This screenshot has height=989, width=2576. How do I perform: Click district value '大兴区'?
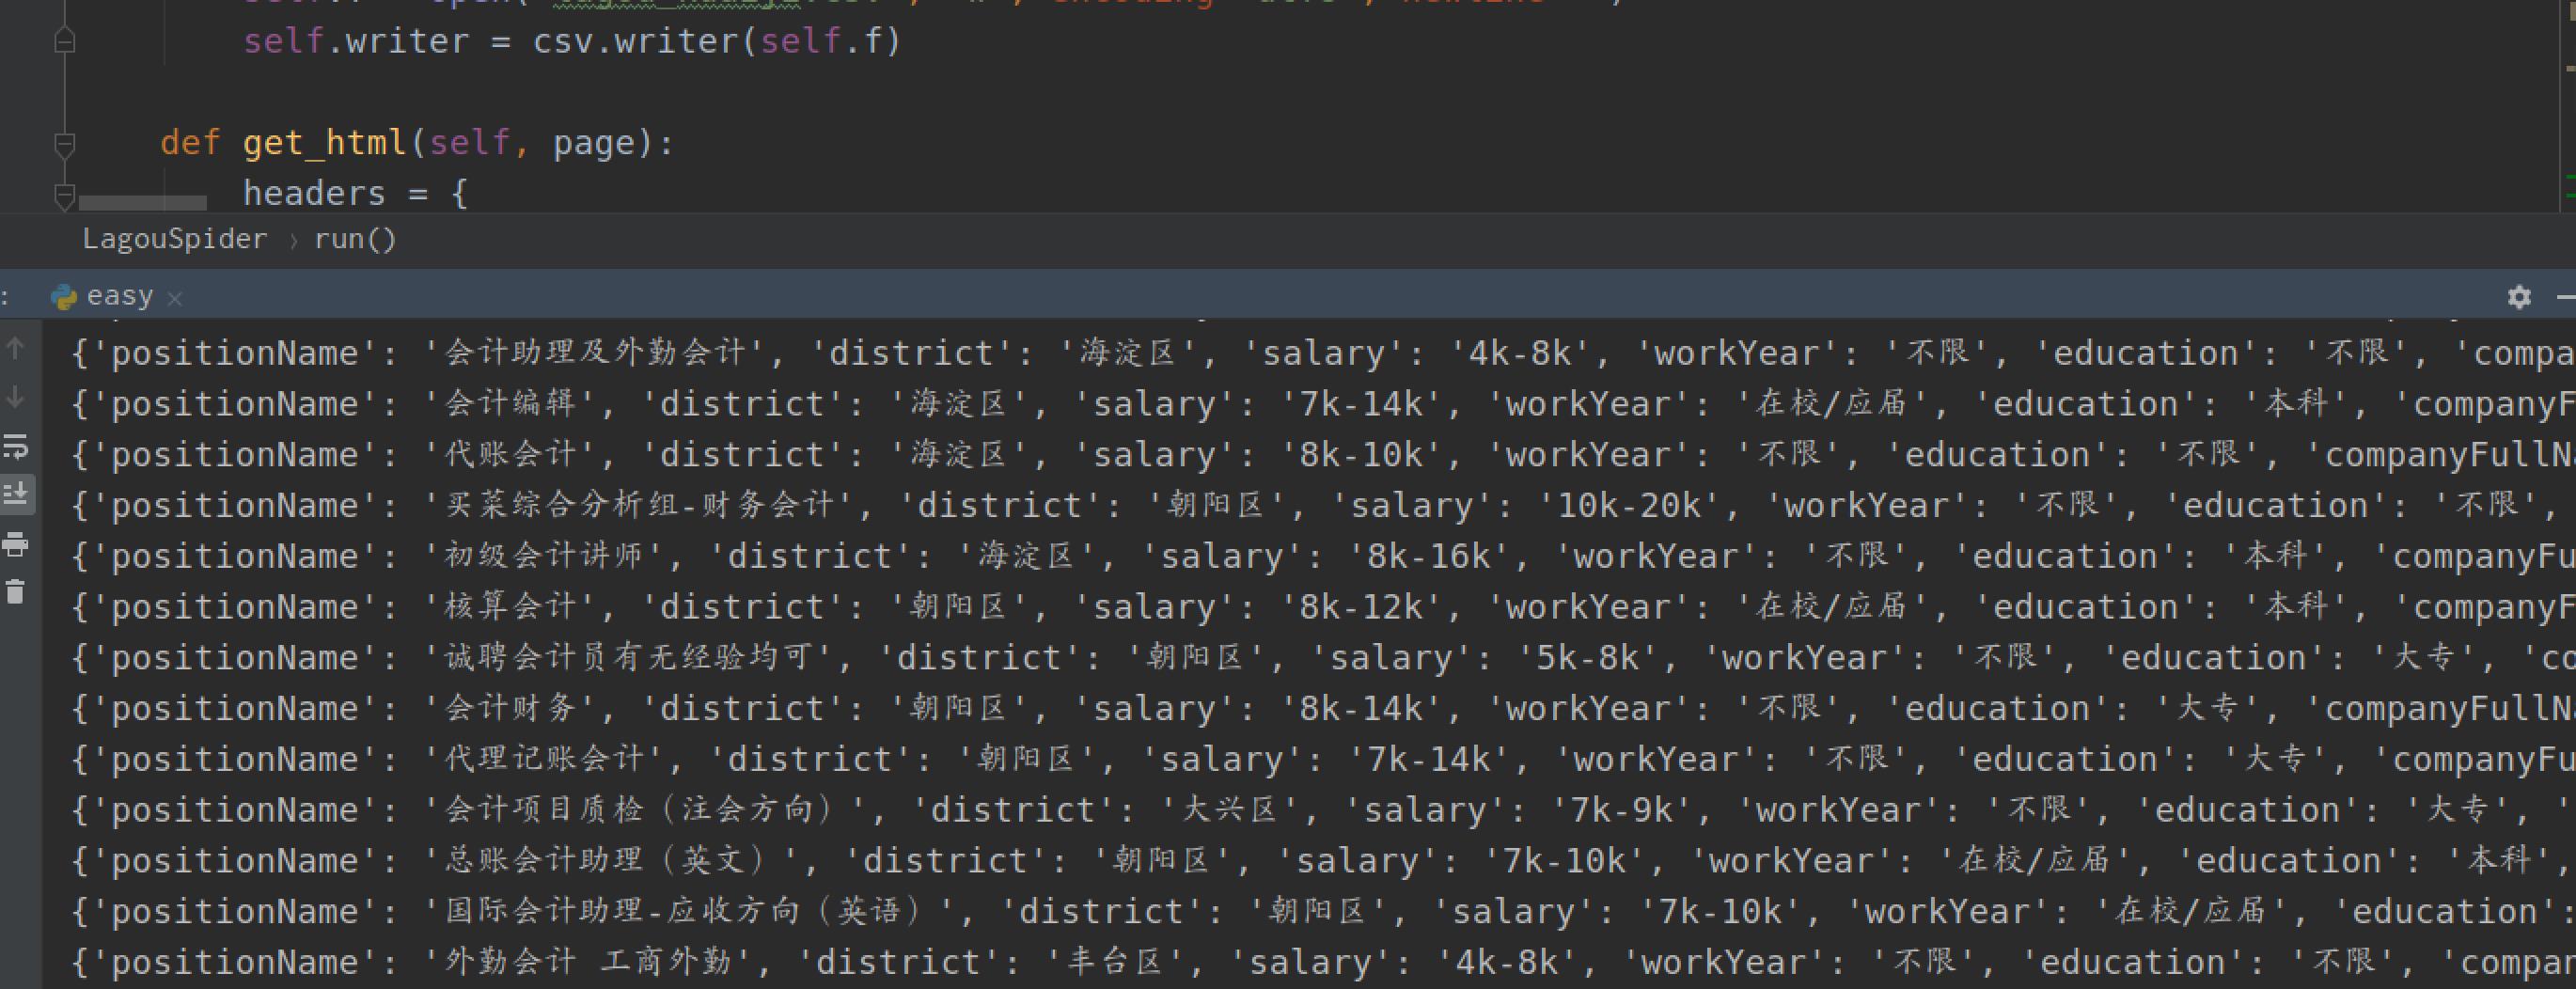1229,810
